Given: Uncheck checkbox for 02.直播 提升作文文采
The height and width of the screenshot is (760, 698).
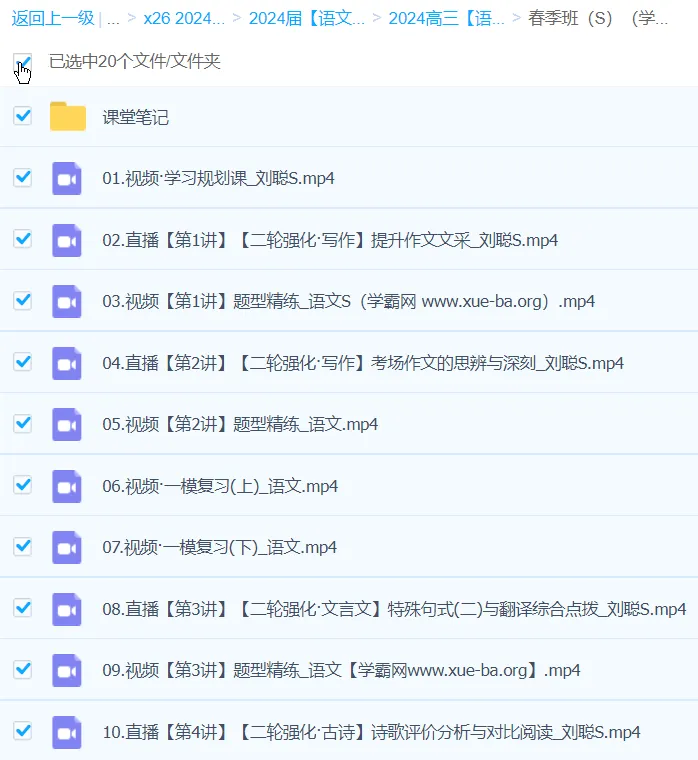Looking at the screenshot, I should (x=23, y=239).
